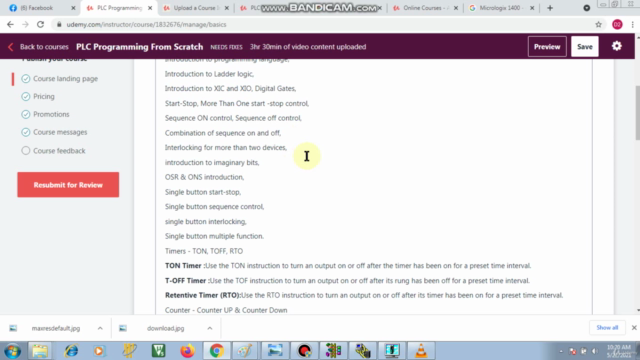640x360 pixels.
Task: Click the text 'OSR & ONS introduction,'
Action: pyautogui.click(x=204, y=177)
